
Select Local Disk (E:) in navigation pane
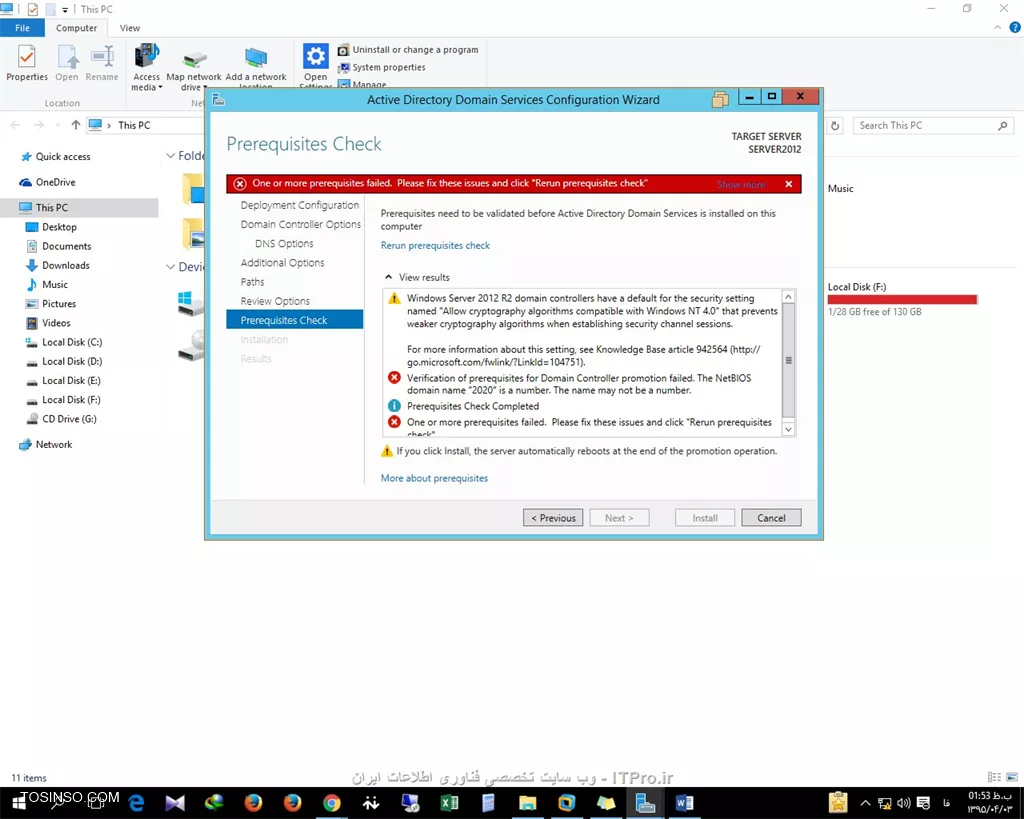coord(63,381)
